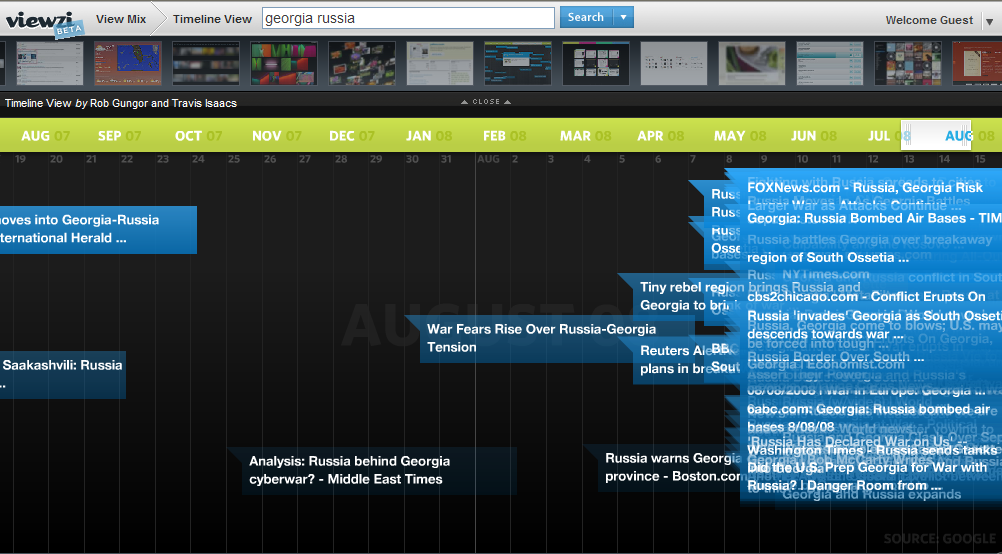Open the Analysis: Russia behind Georgia cyberwar article
Screen dimensions: 1002x554
click(x=349, y=470)
